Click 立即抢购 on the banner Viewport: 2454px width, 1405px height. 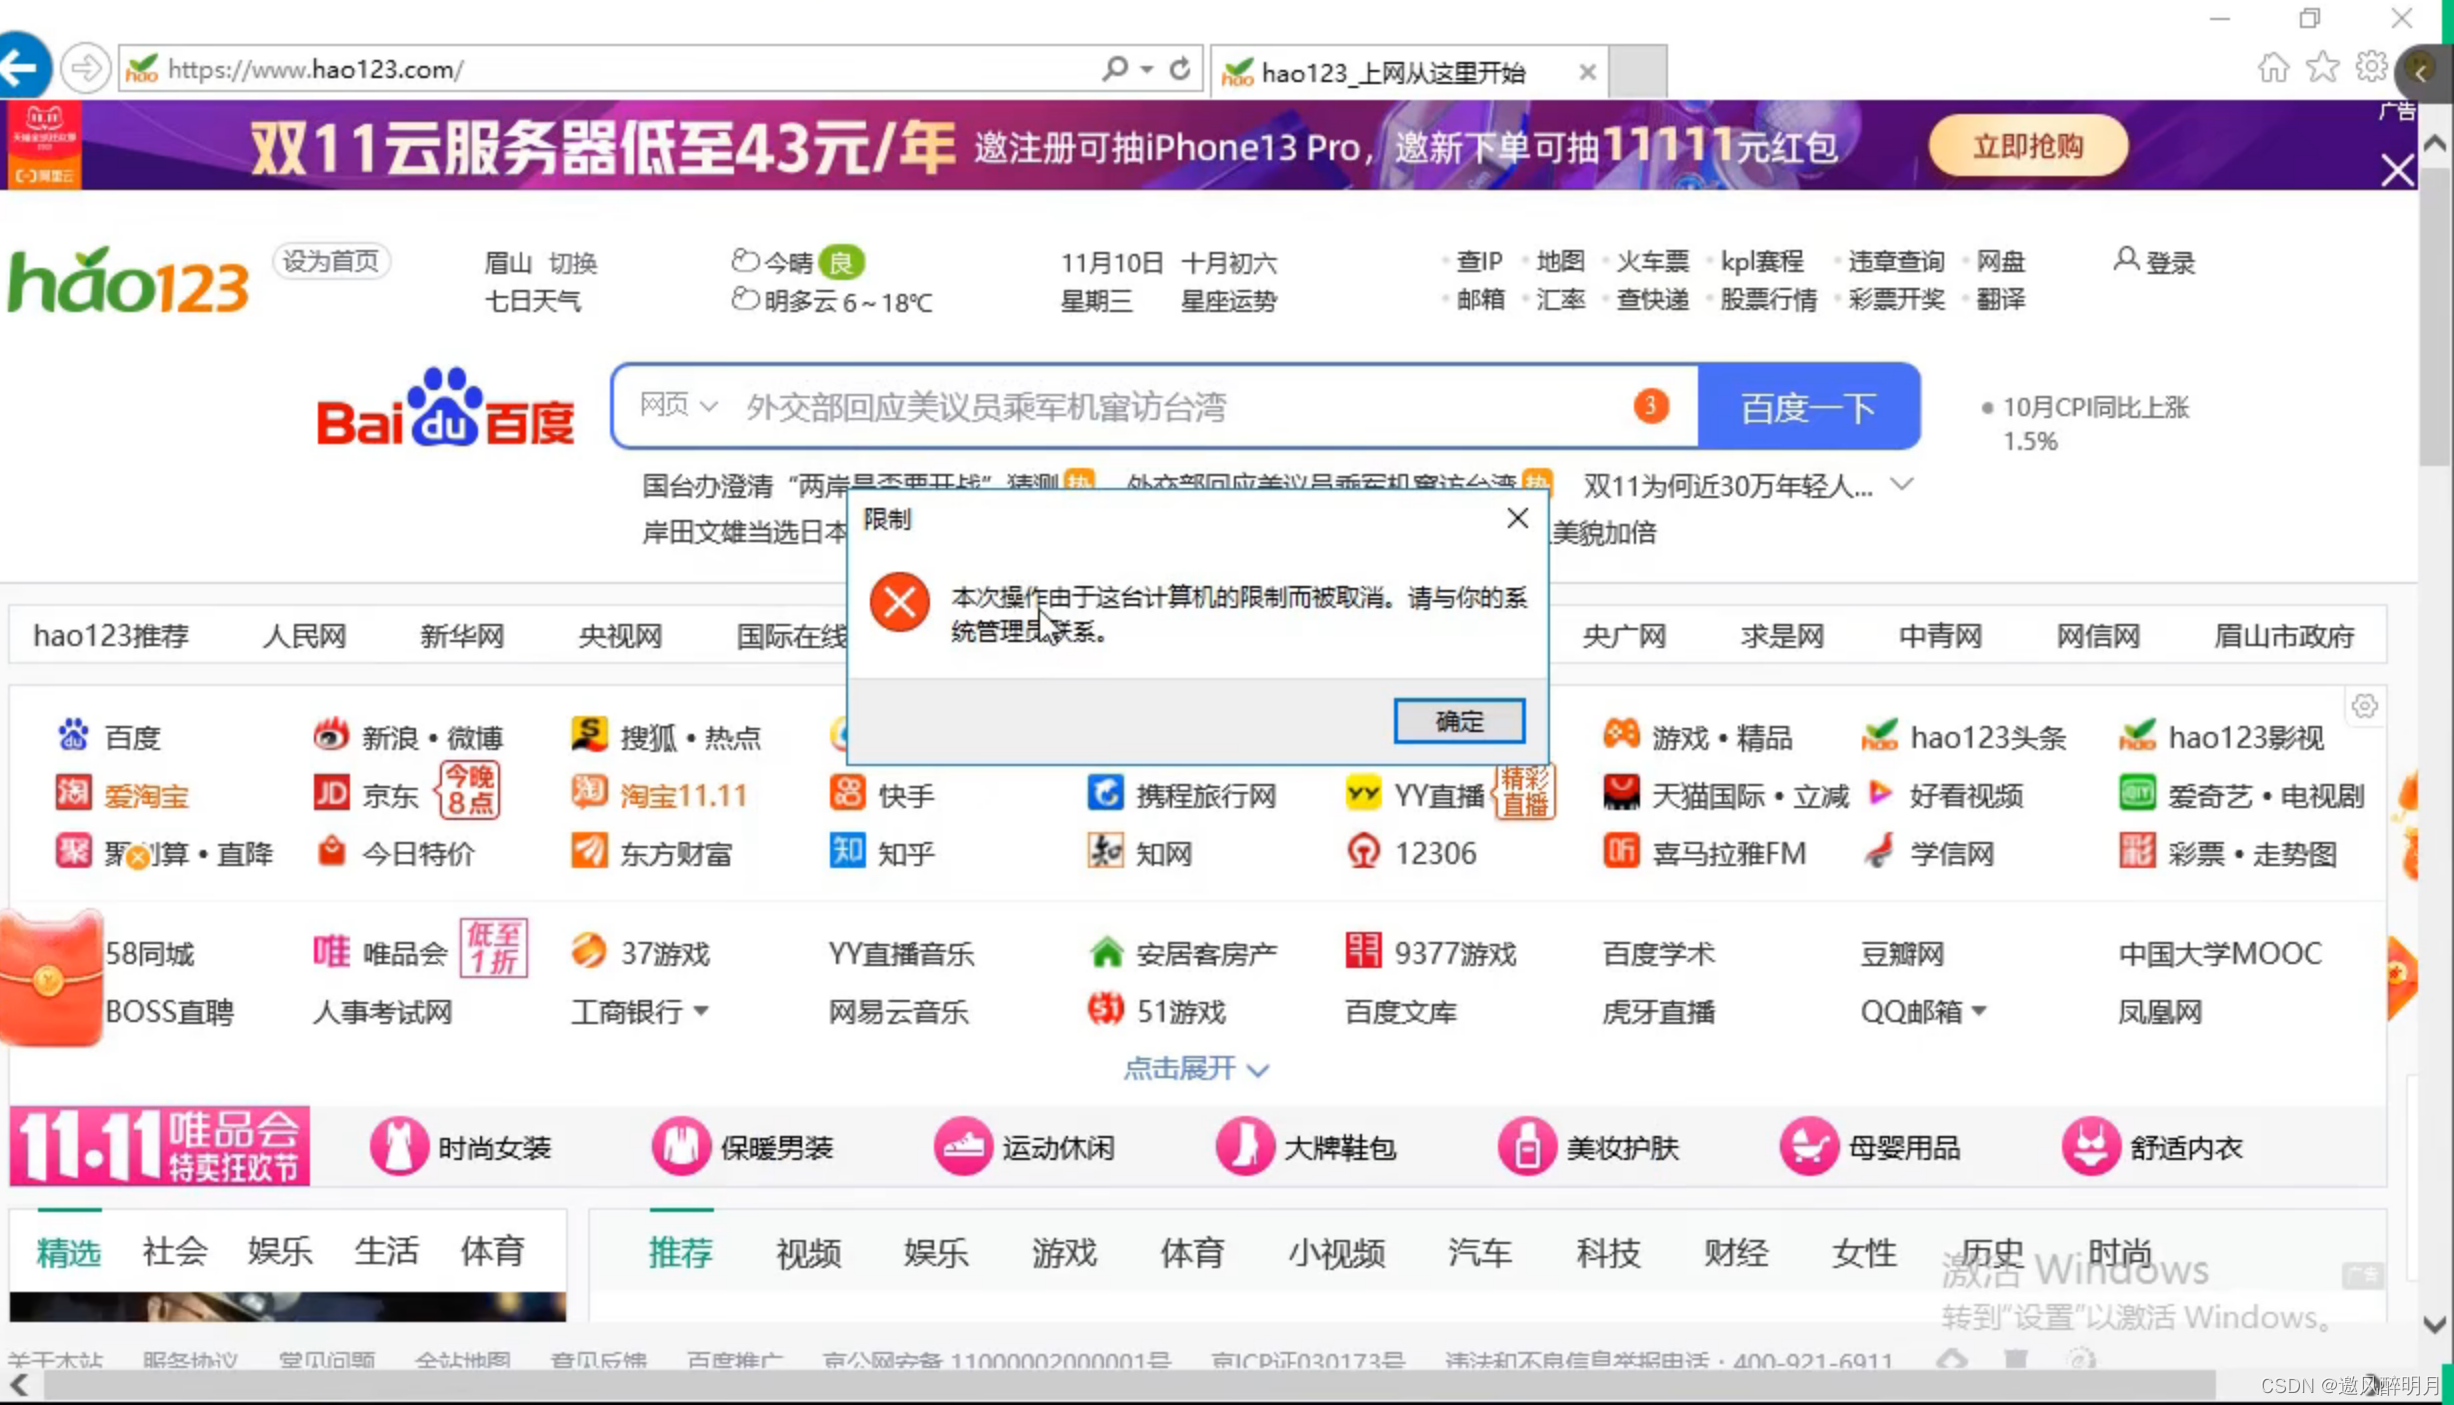pyautogui.click(x=2028, y=146)
